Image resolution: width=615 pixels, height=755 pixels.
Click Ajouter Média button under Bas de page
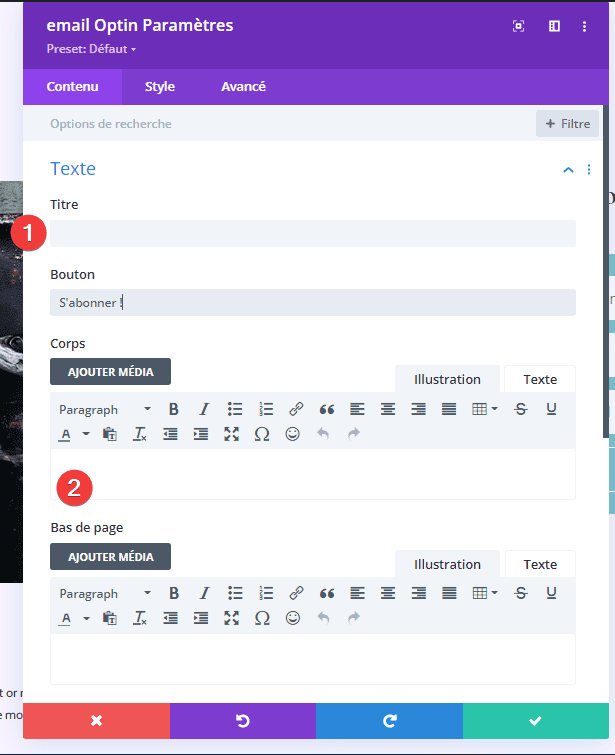(110, 557)
